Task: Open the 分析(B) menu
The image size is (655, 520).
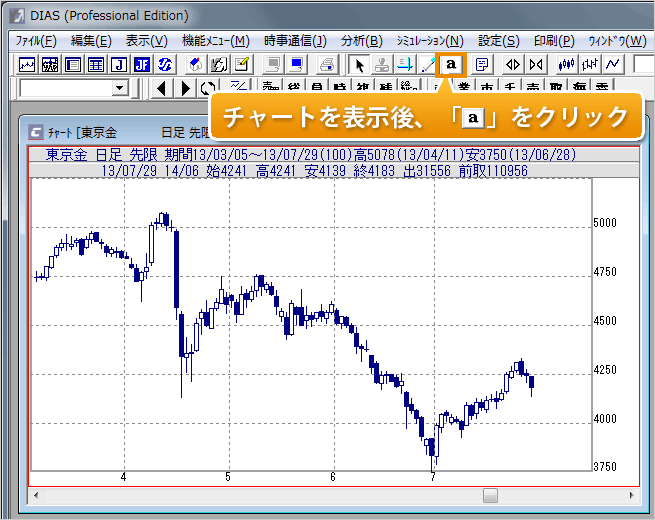Action: (361, 41)
